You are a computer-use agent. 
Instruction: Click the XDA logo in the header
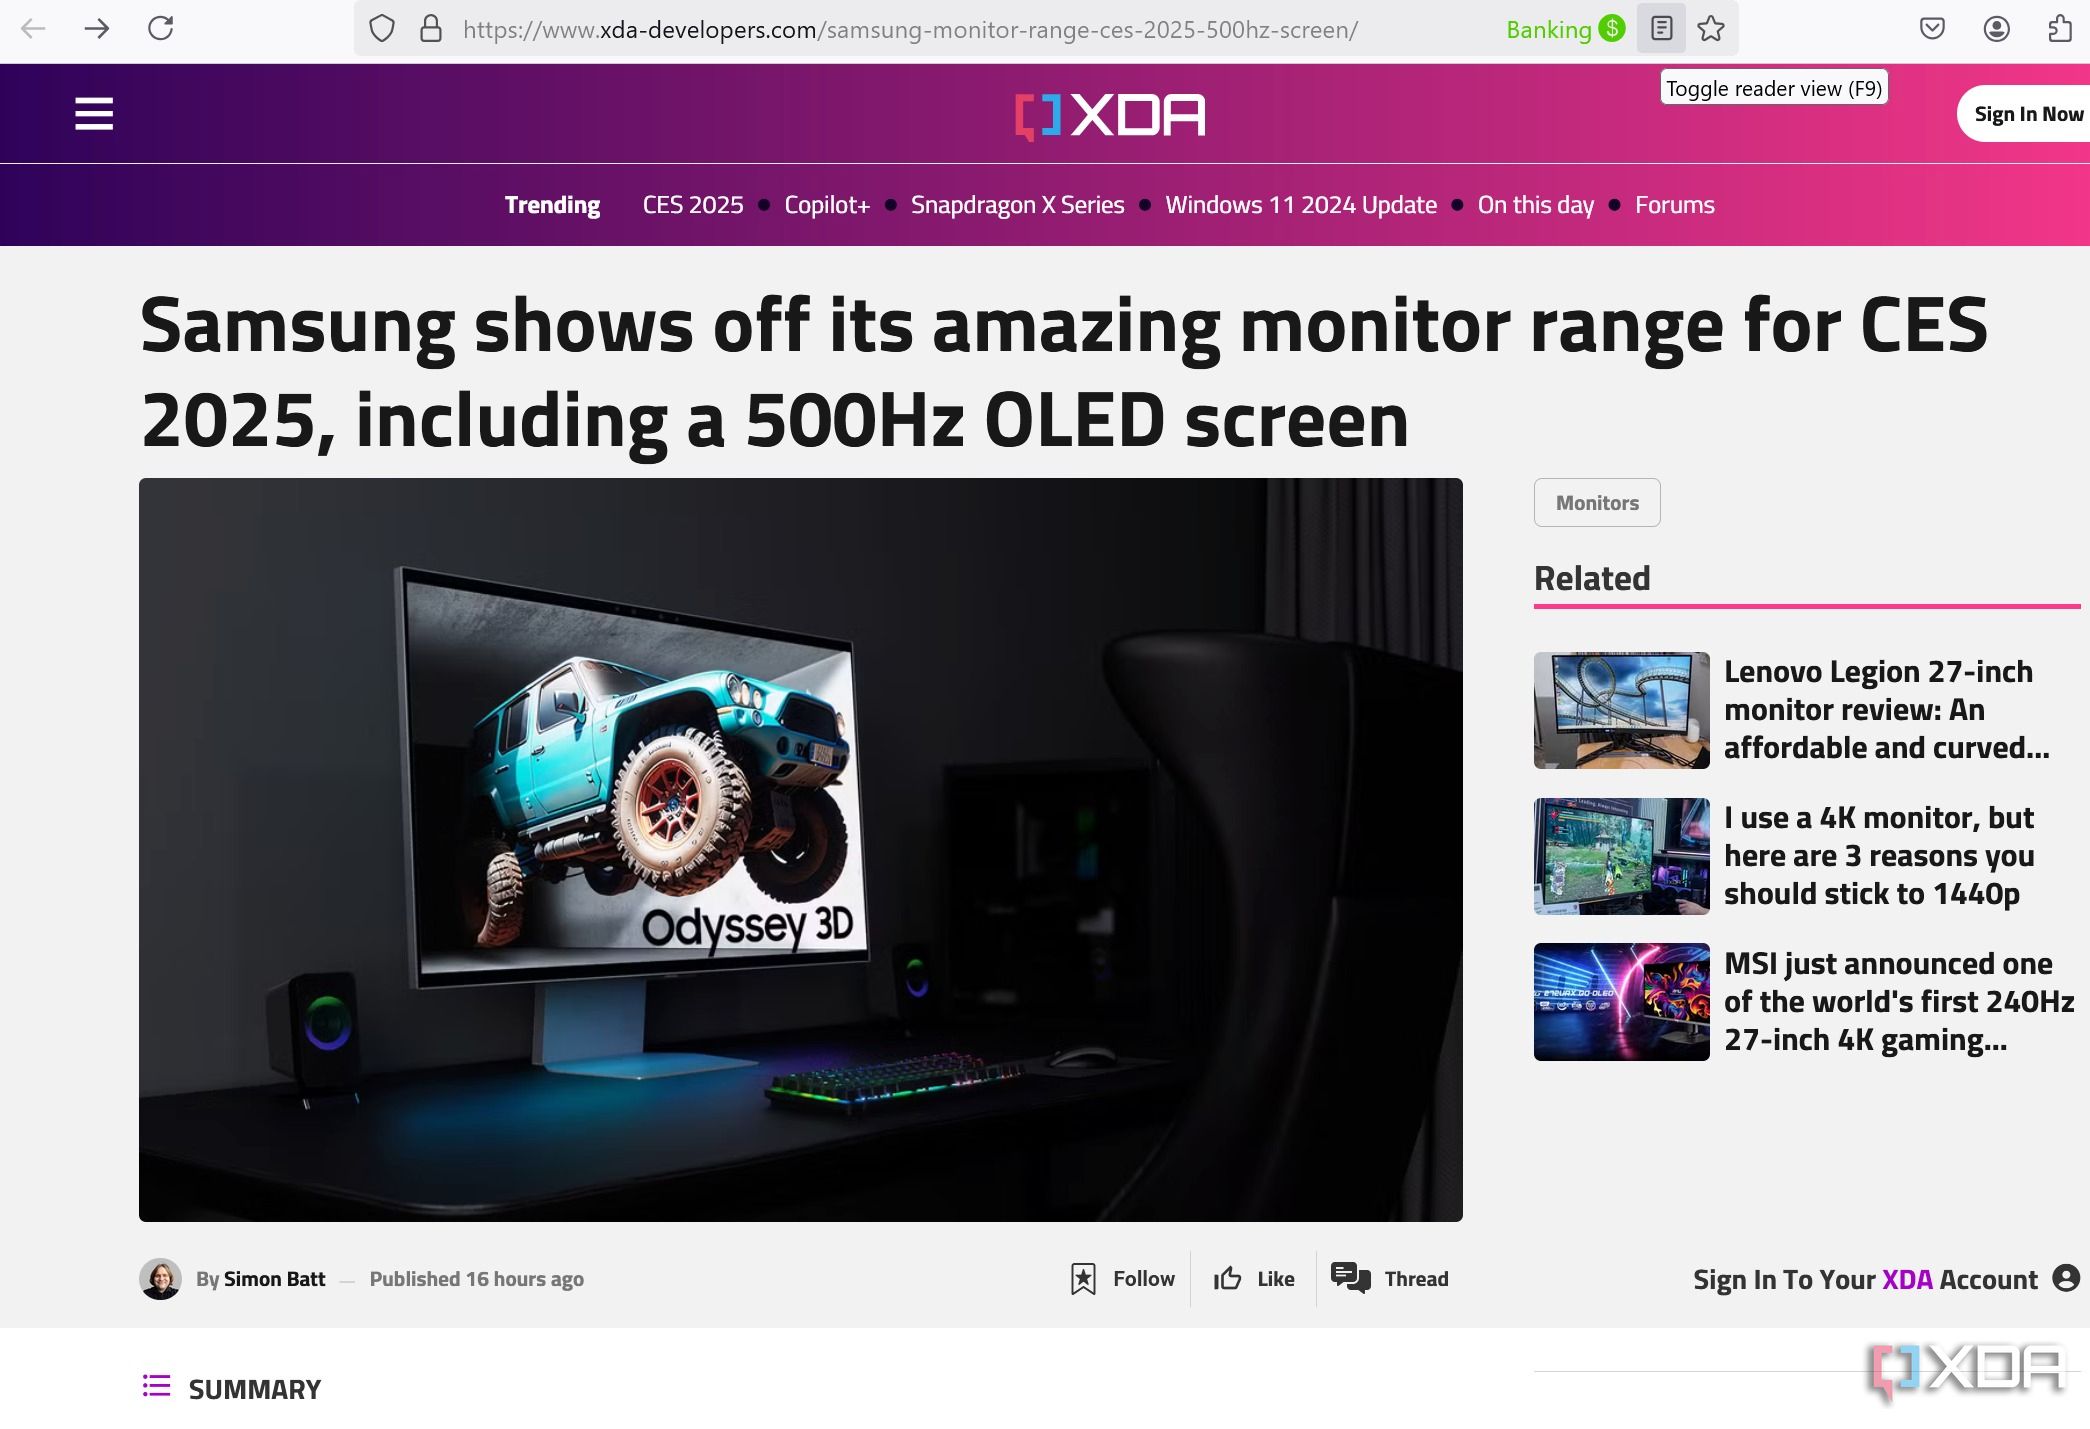click(1110, 116)
